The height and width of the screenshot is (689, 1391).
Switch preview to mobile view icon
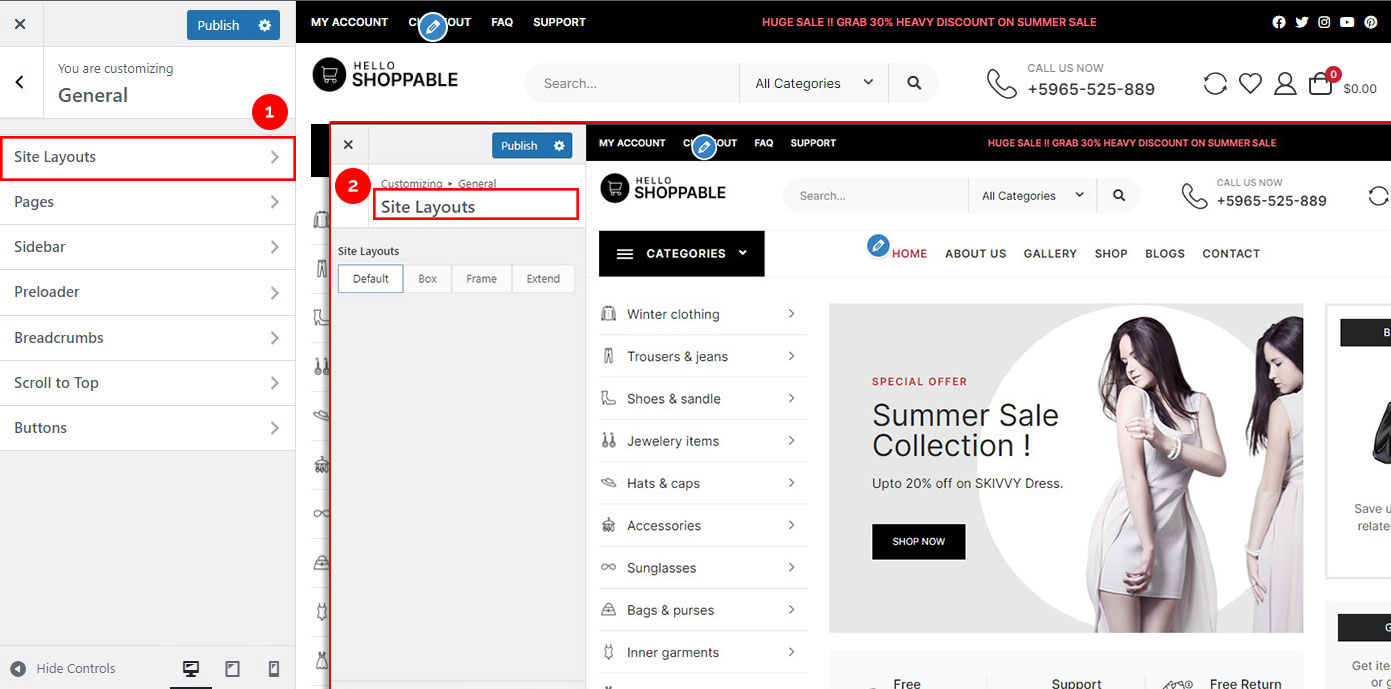click(x=272, y=668)
